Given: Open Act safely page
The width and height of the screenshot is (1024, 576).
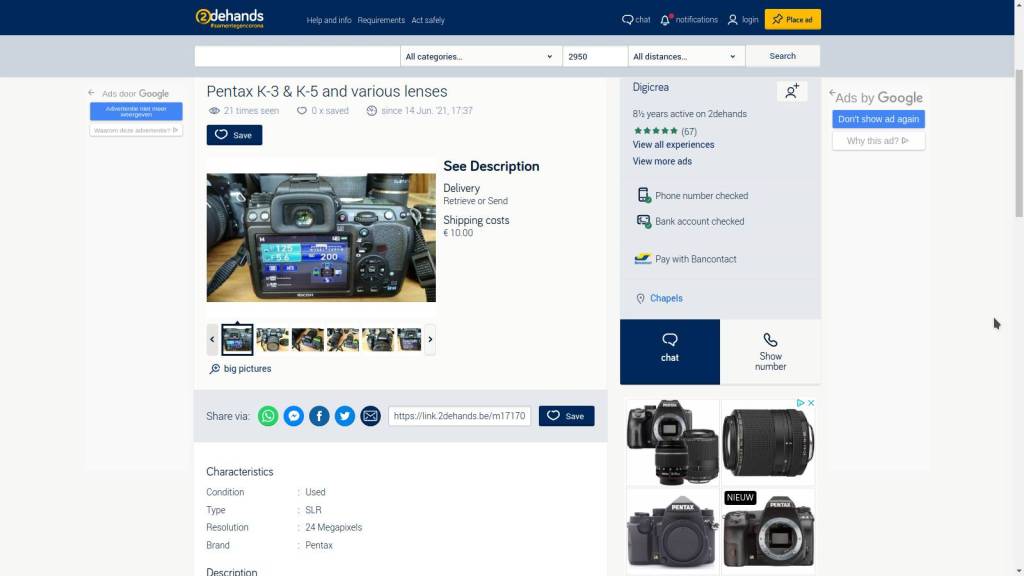Looking at the screenshot, I should pos(428,20).
